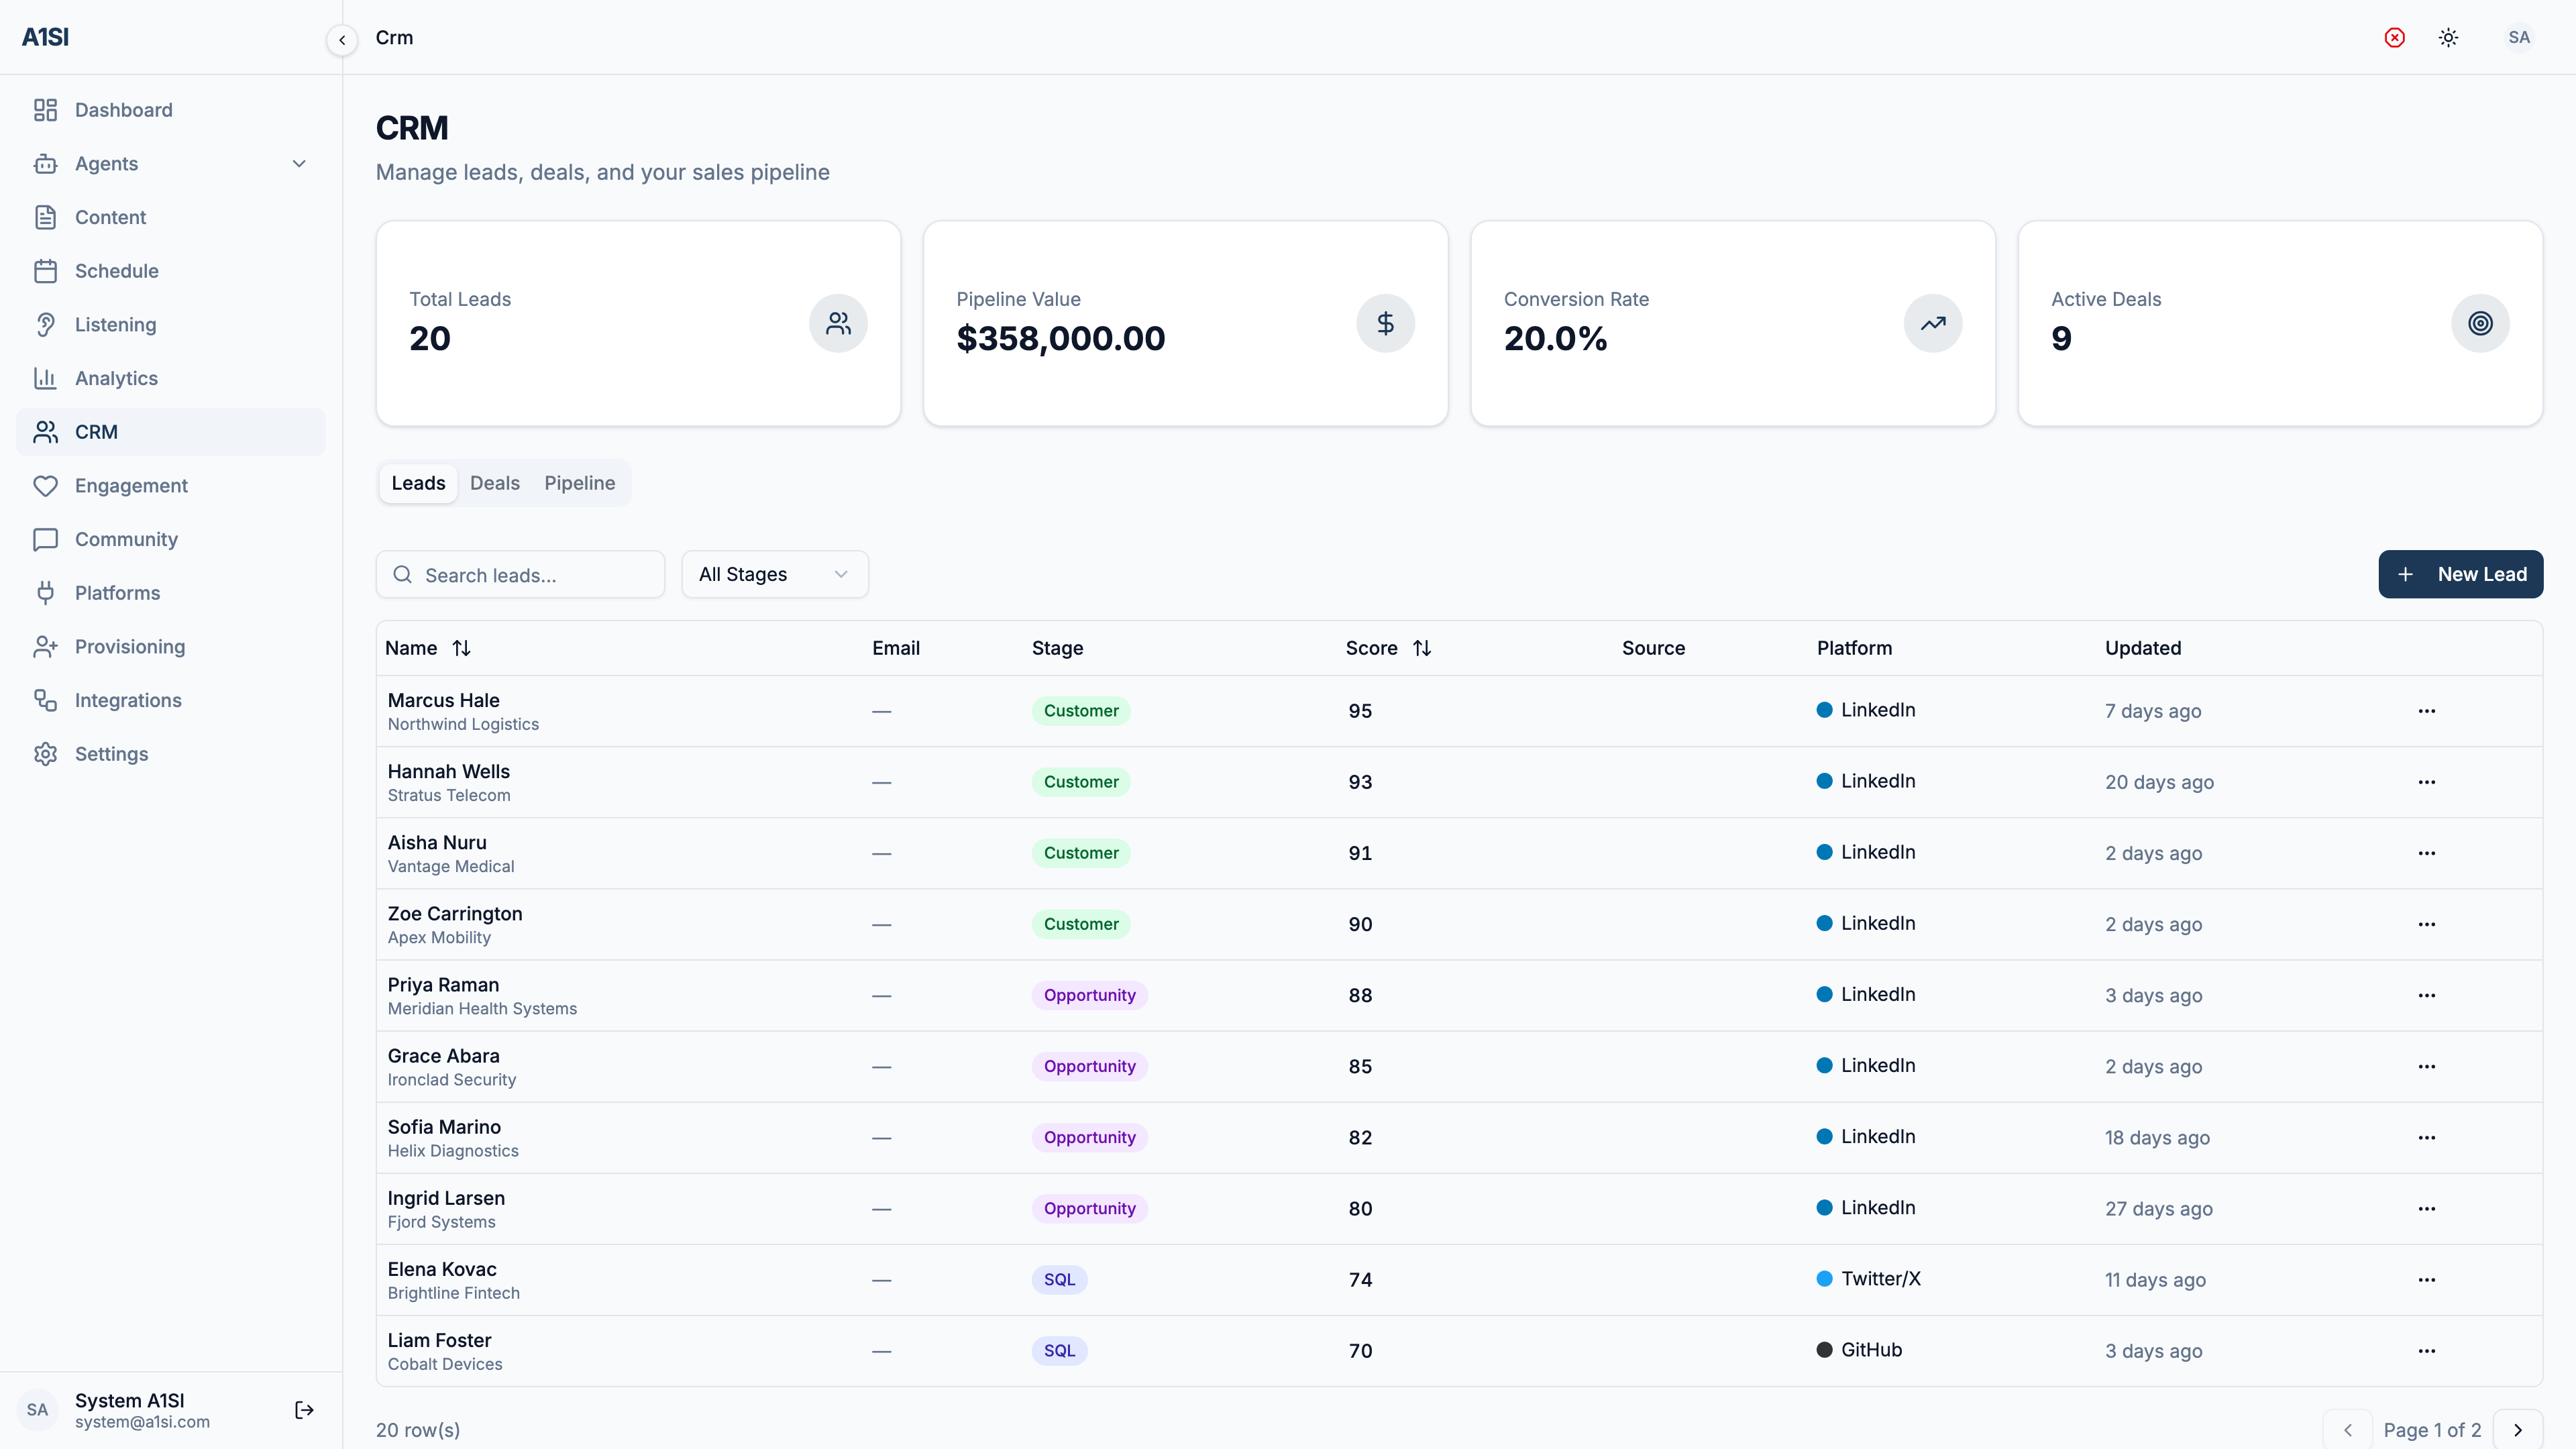Open Schedule in the sidebar menu
The height and width of the screenshot is (1449, 2576).
[x=171, y=271]
